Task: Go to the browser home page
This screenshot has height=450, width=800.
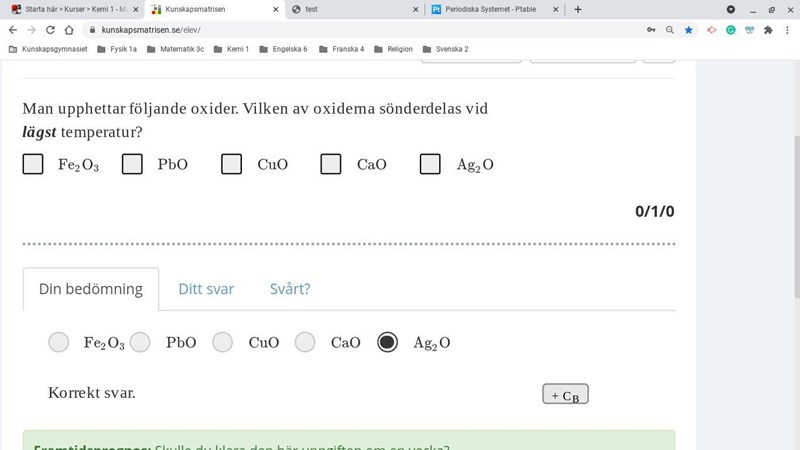Action: tap(69, 30)
